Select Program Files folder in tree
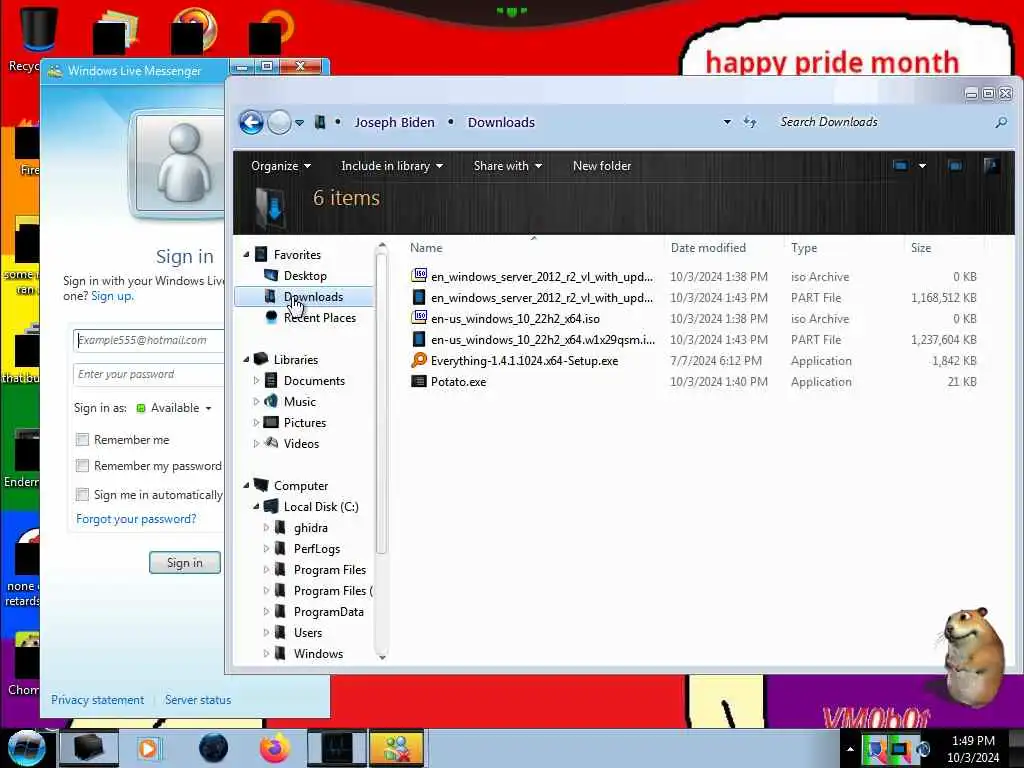The width and height of the screenshot is (1024, 768). (x=330, y=569)
